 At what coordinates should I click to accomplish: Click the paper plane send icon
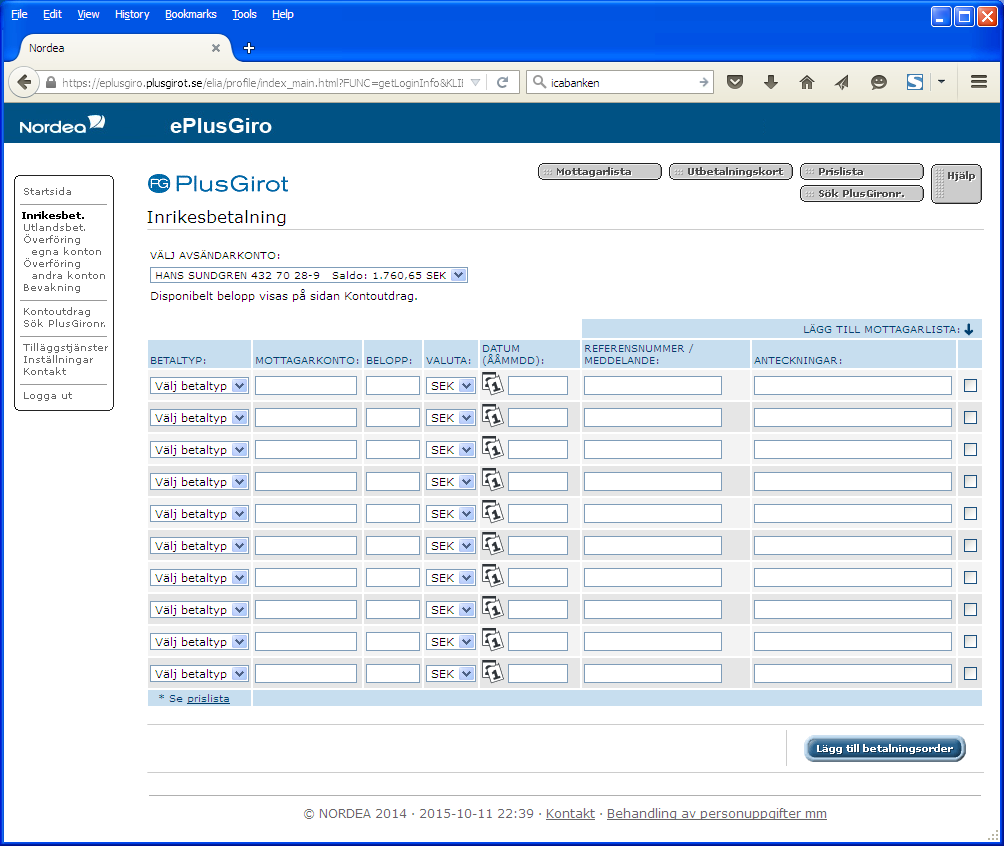click(x=842, y=82)
